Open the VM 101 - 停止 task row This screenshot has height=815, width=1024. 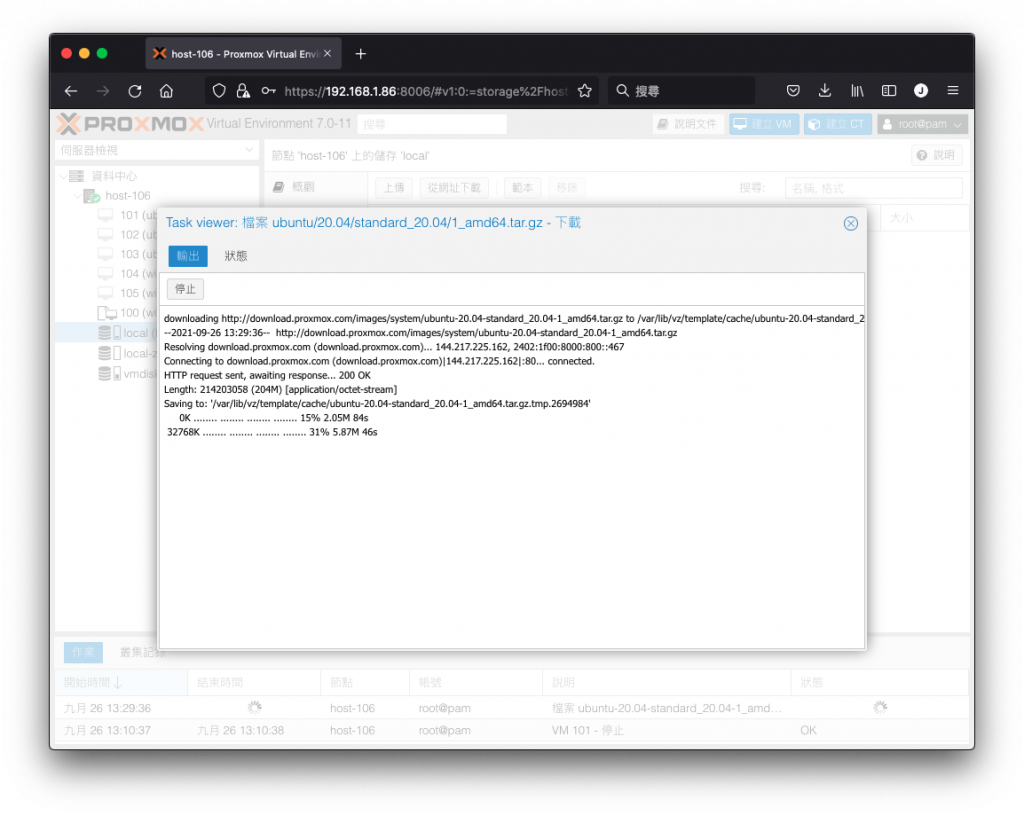pos(511,730)
